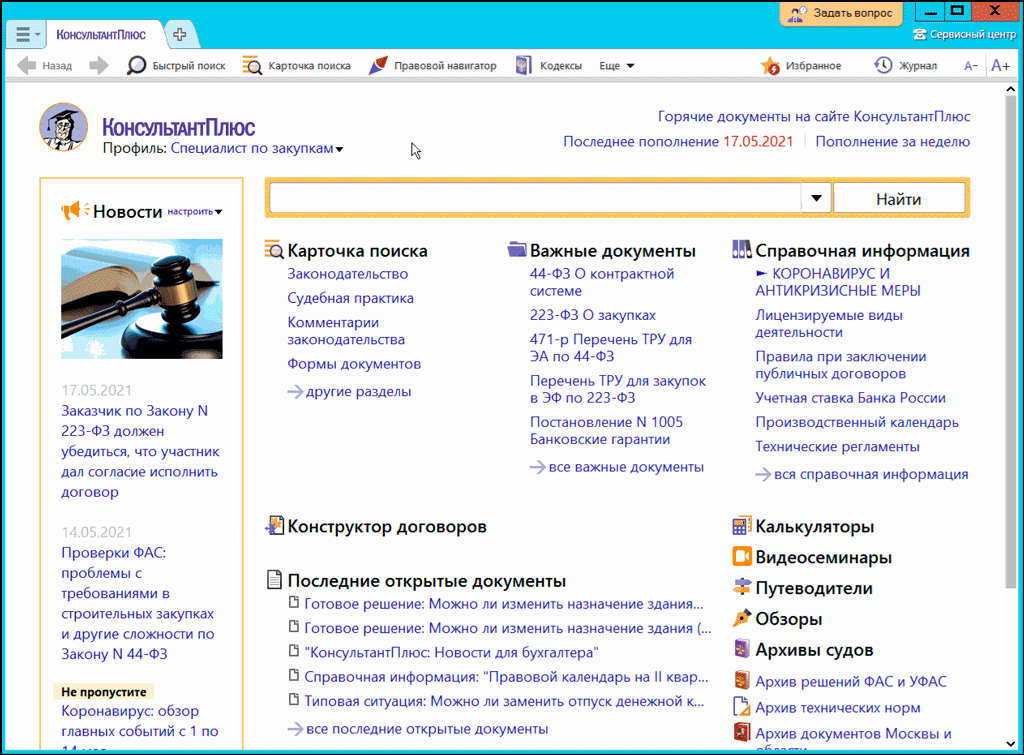
Task: Open 44-ФЗ О контрактной системе
Action: 602,282
